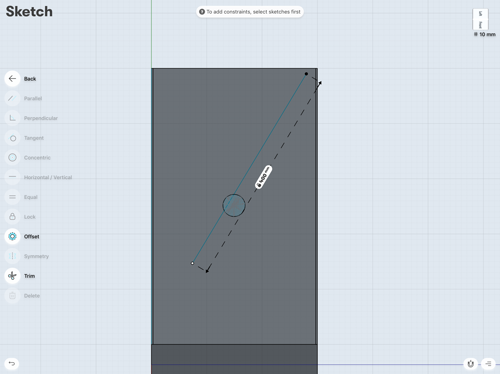
Task: Click the white endpoint of the line
Action: 192,263
